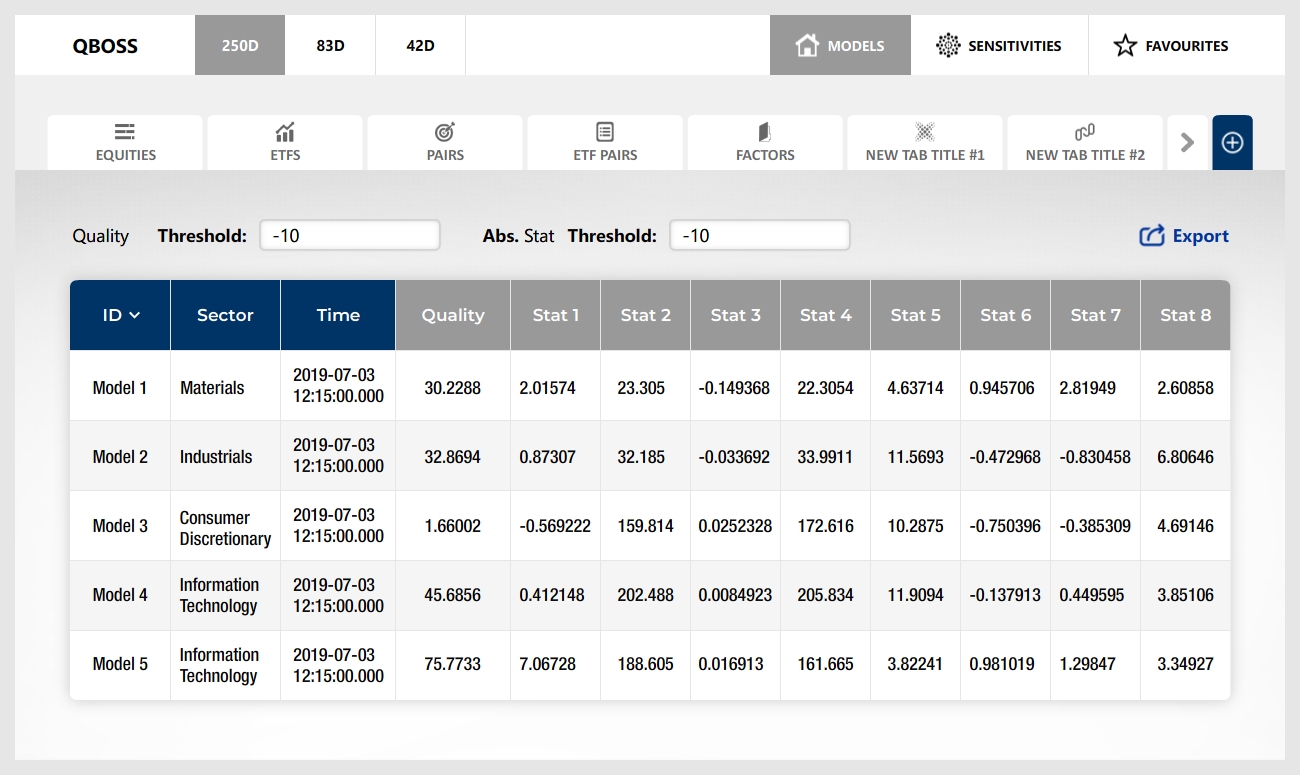Add a new tab with plus button
Viewport: 1300px width, 775px height.
coord(1232,143)
